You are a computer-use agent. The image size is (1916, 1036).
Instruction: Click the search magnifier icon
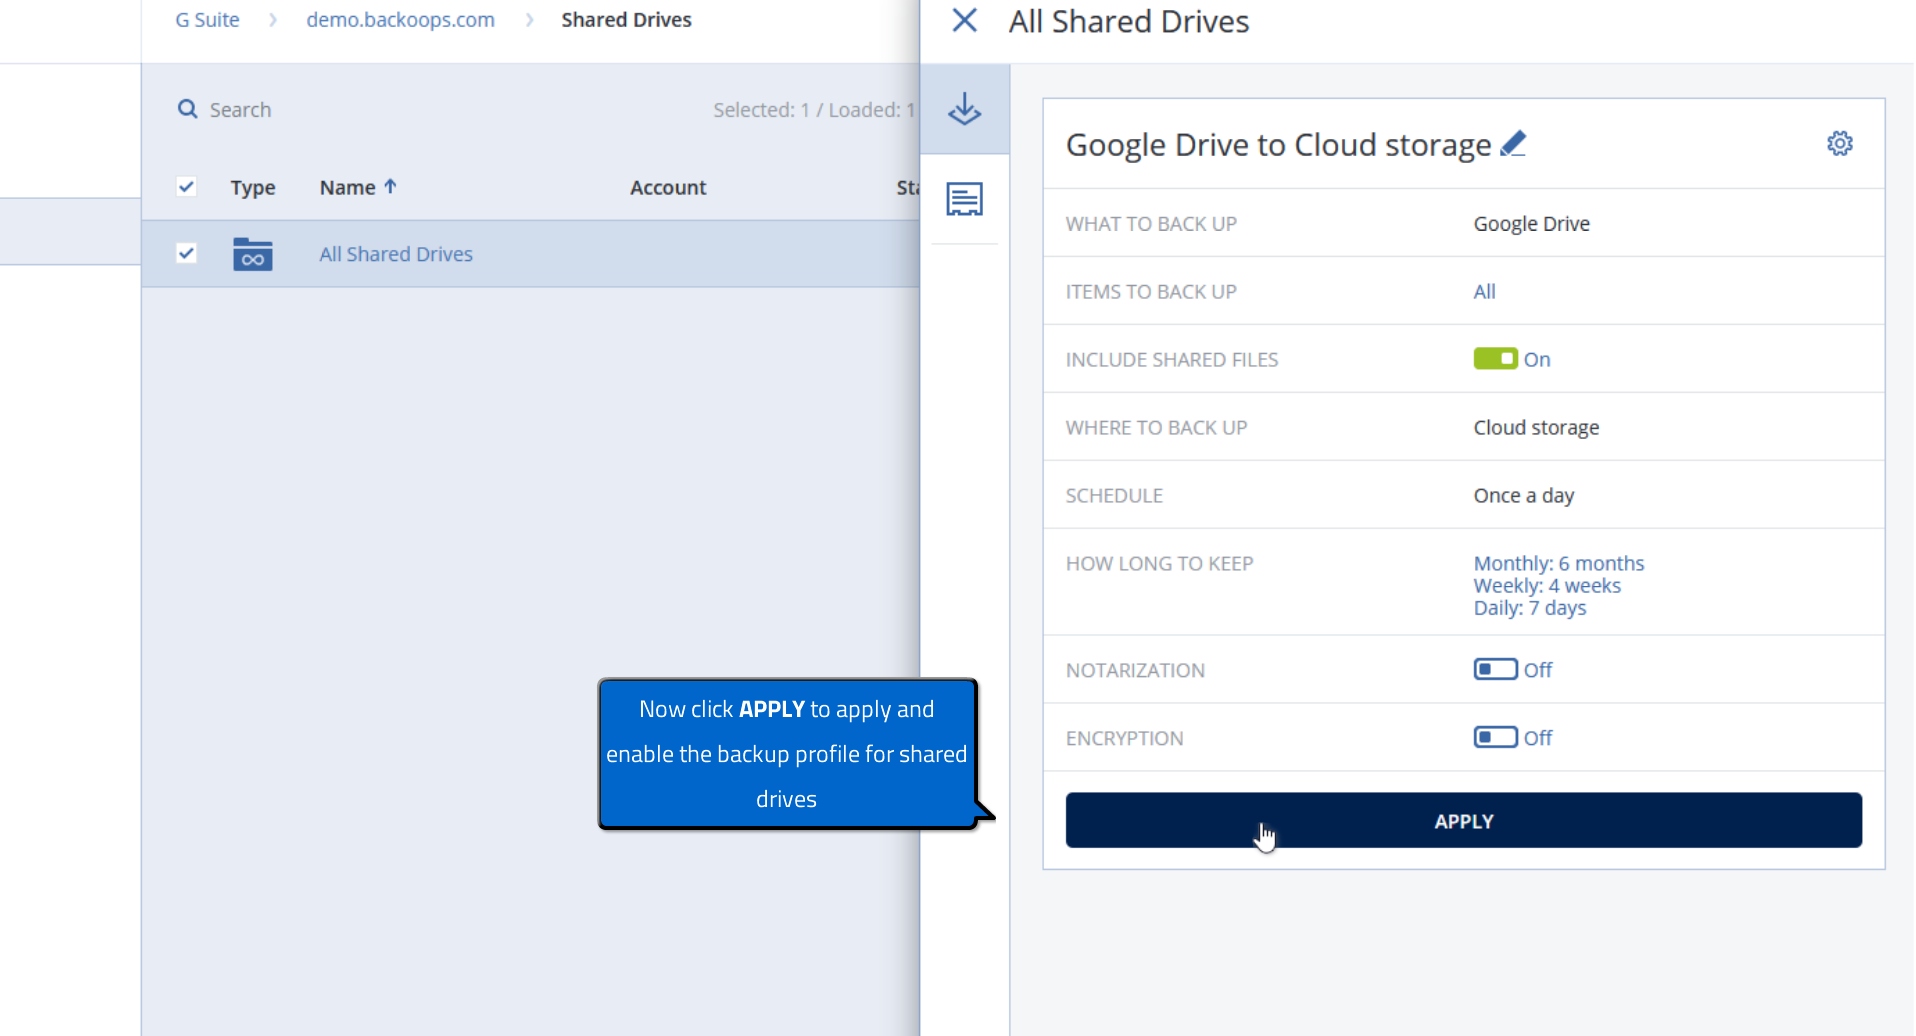click(x=187, y=109)
